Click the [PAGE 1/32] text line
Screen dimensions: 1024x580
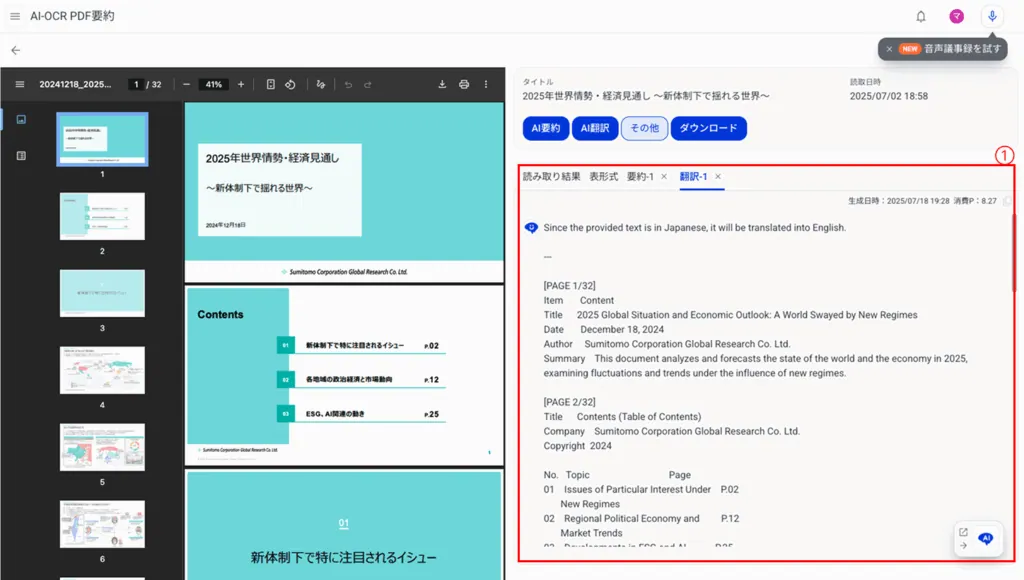(x=569, y=286)
